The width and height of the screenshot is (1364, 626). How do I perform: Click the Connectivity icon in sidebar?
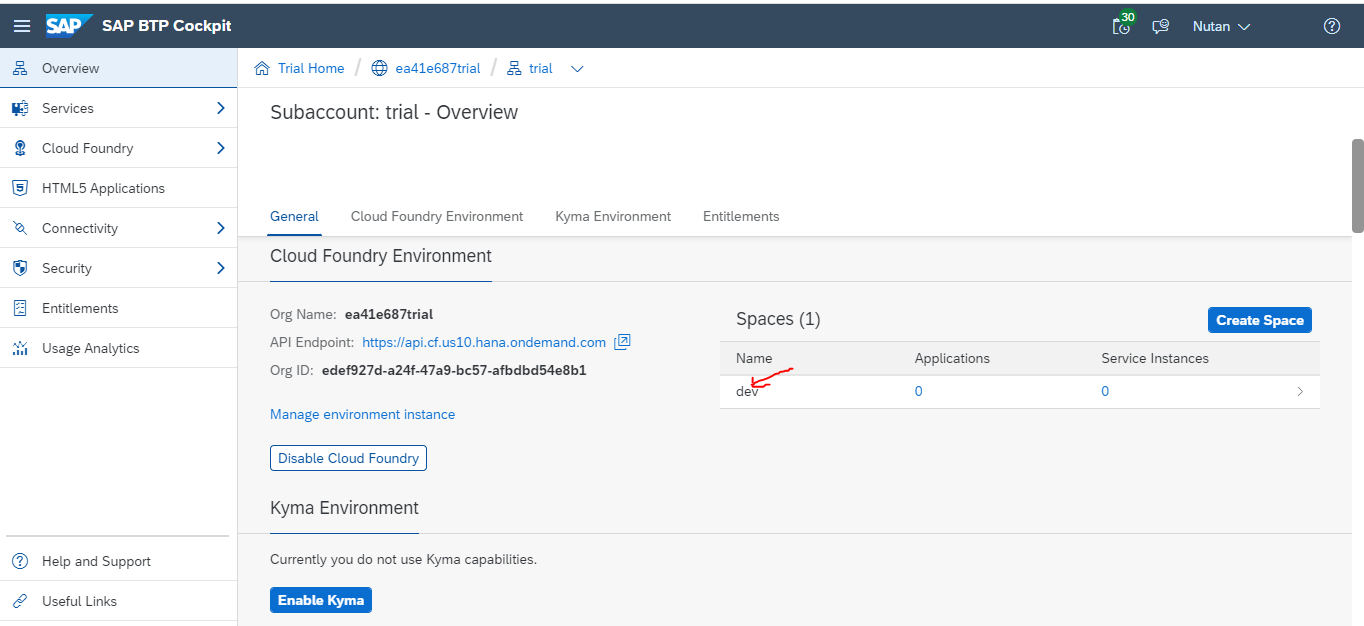20,228
